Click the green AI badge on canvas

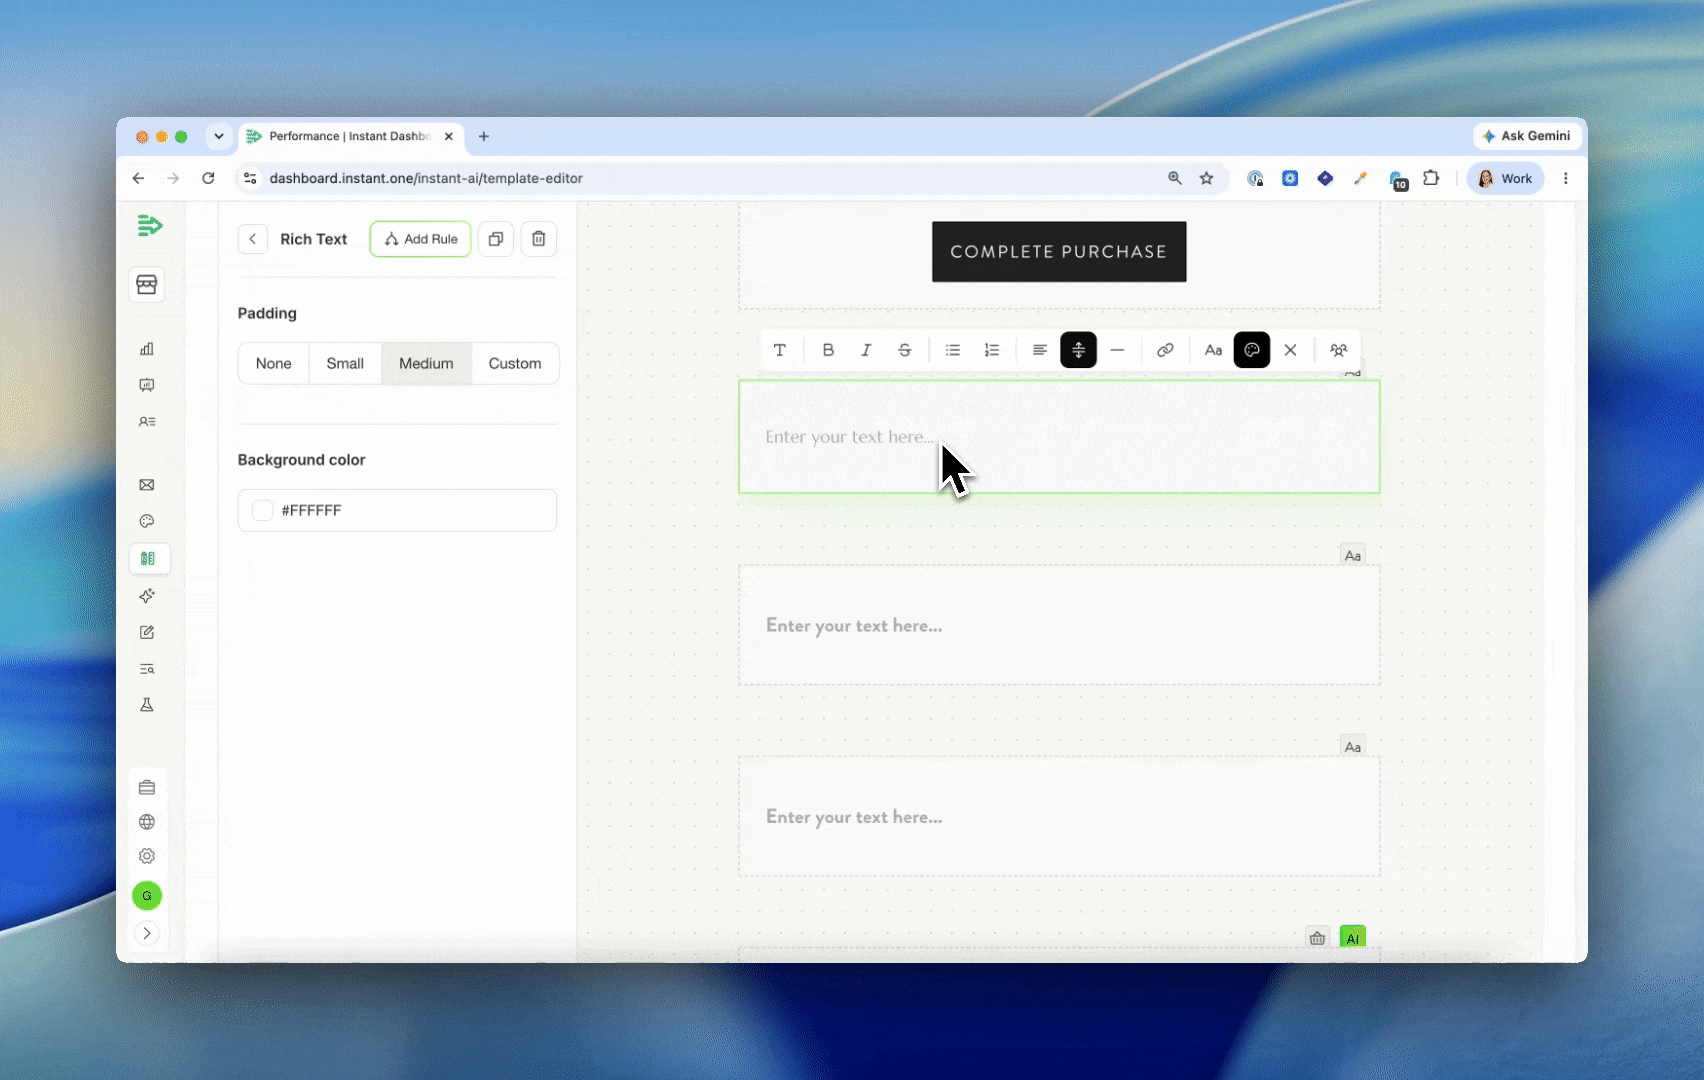coord(1353,938)
